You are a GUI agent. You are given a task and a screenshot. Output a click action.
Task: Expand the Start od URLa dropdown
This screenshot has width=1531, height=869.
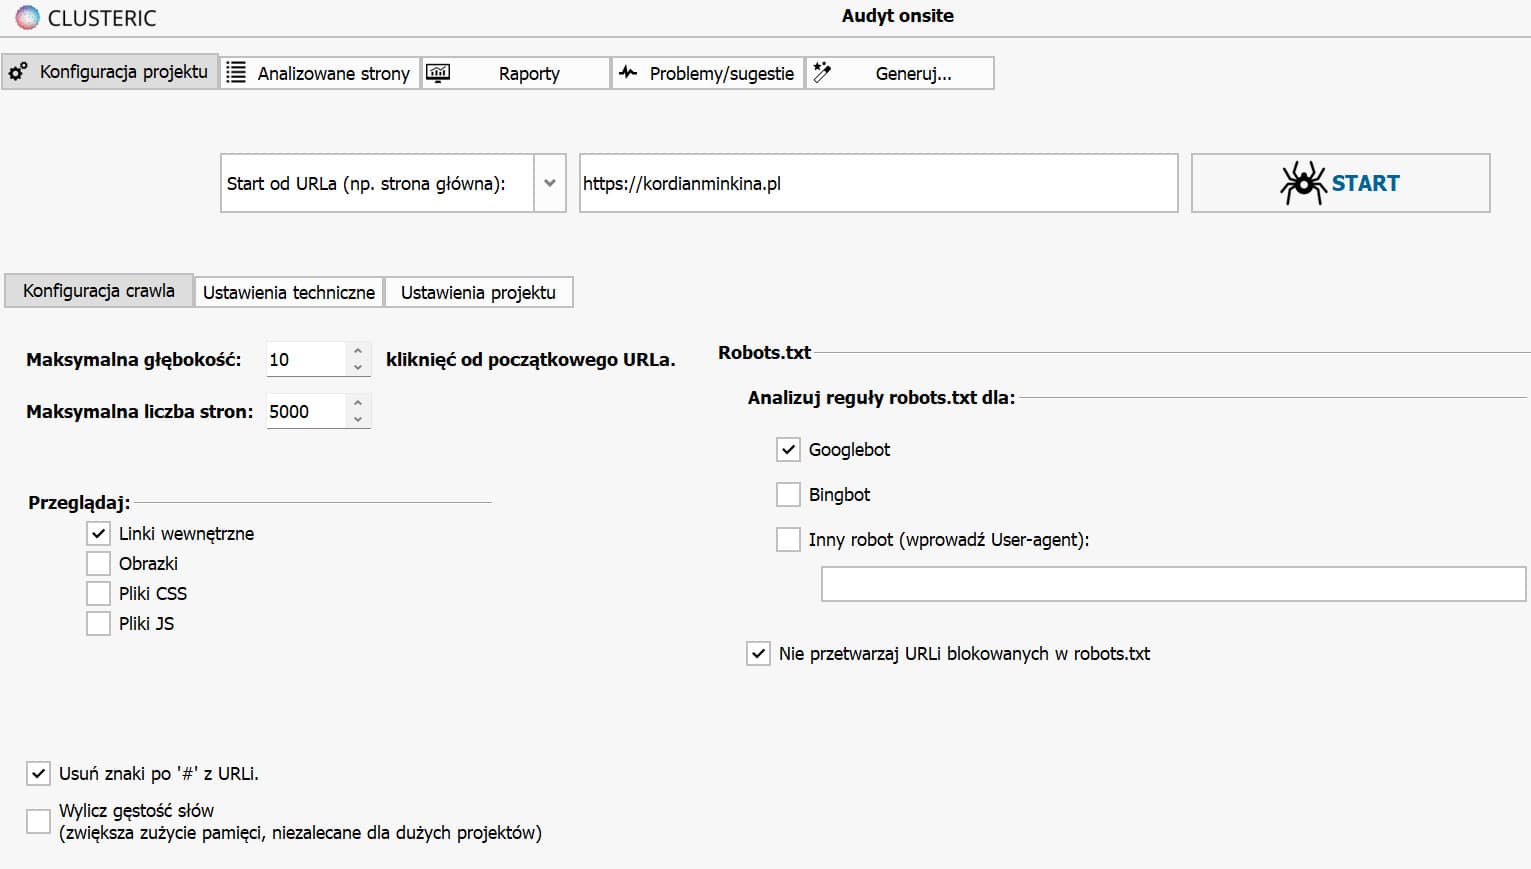pyautogui.click(x=549, y=183)
